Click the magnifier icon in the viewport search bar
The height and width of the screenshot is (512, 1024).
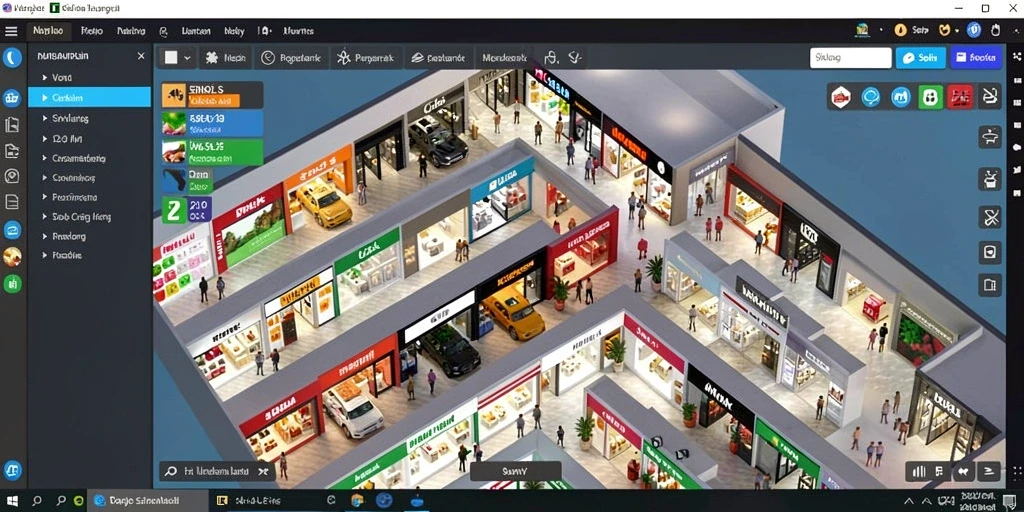(170, 471)
